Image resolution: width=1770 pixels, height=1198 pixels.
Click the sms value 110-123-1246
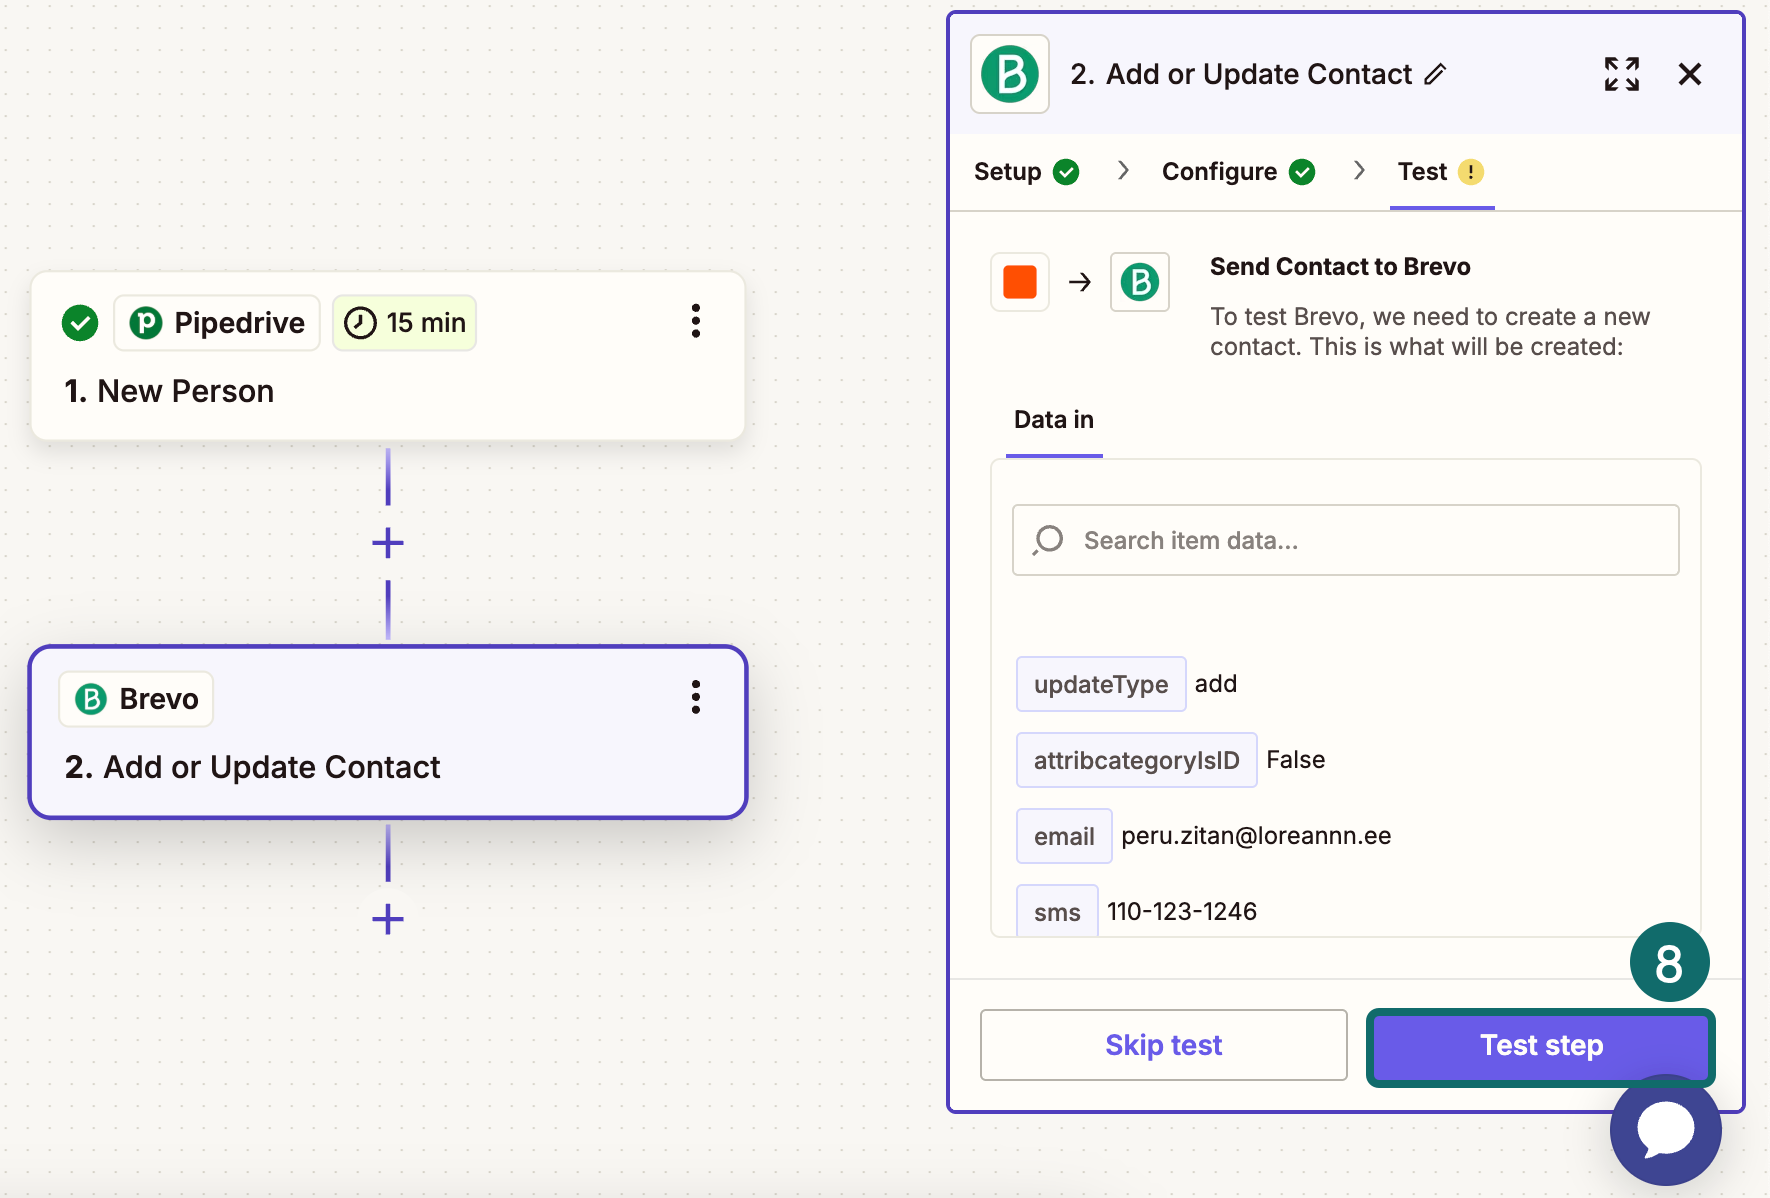1182,912
